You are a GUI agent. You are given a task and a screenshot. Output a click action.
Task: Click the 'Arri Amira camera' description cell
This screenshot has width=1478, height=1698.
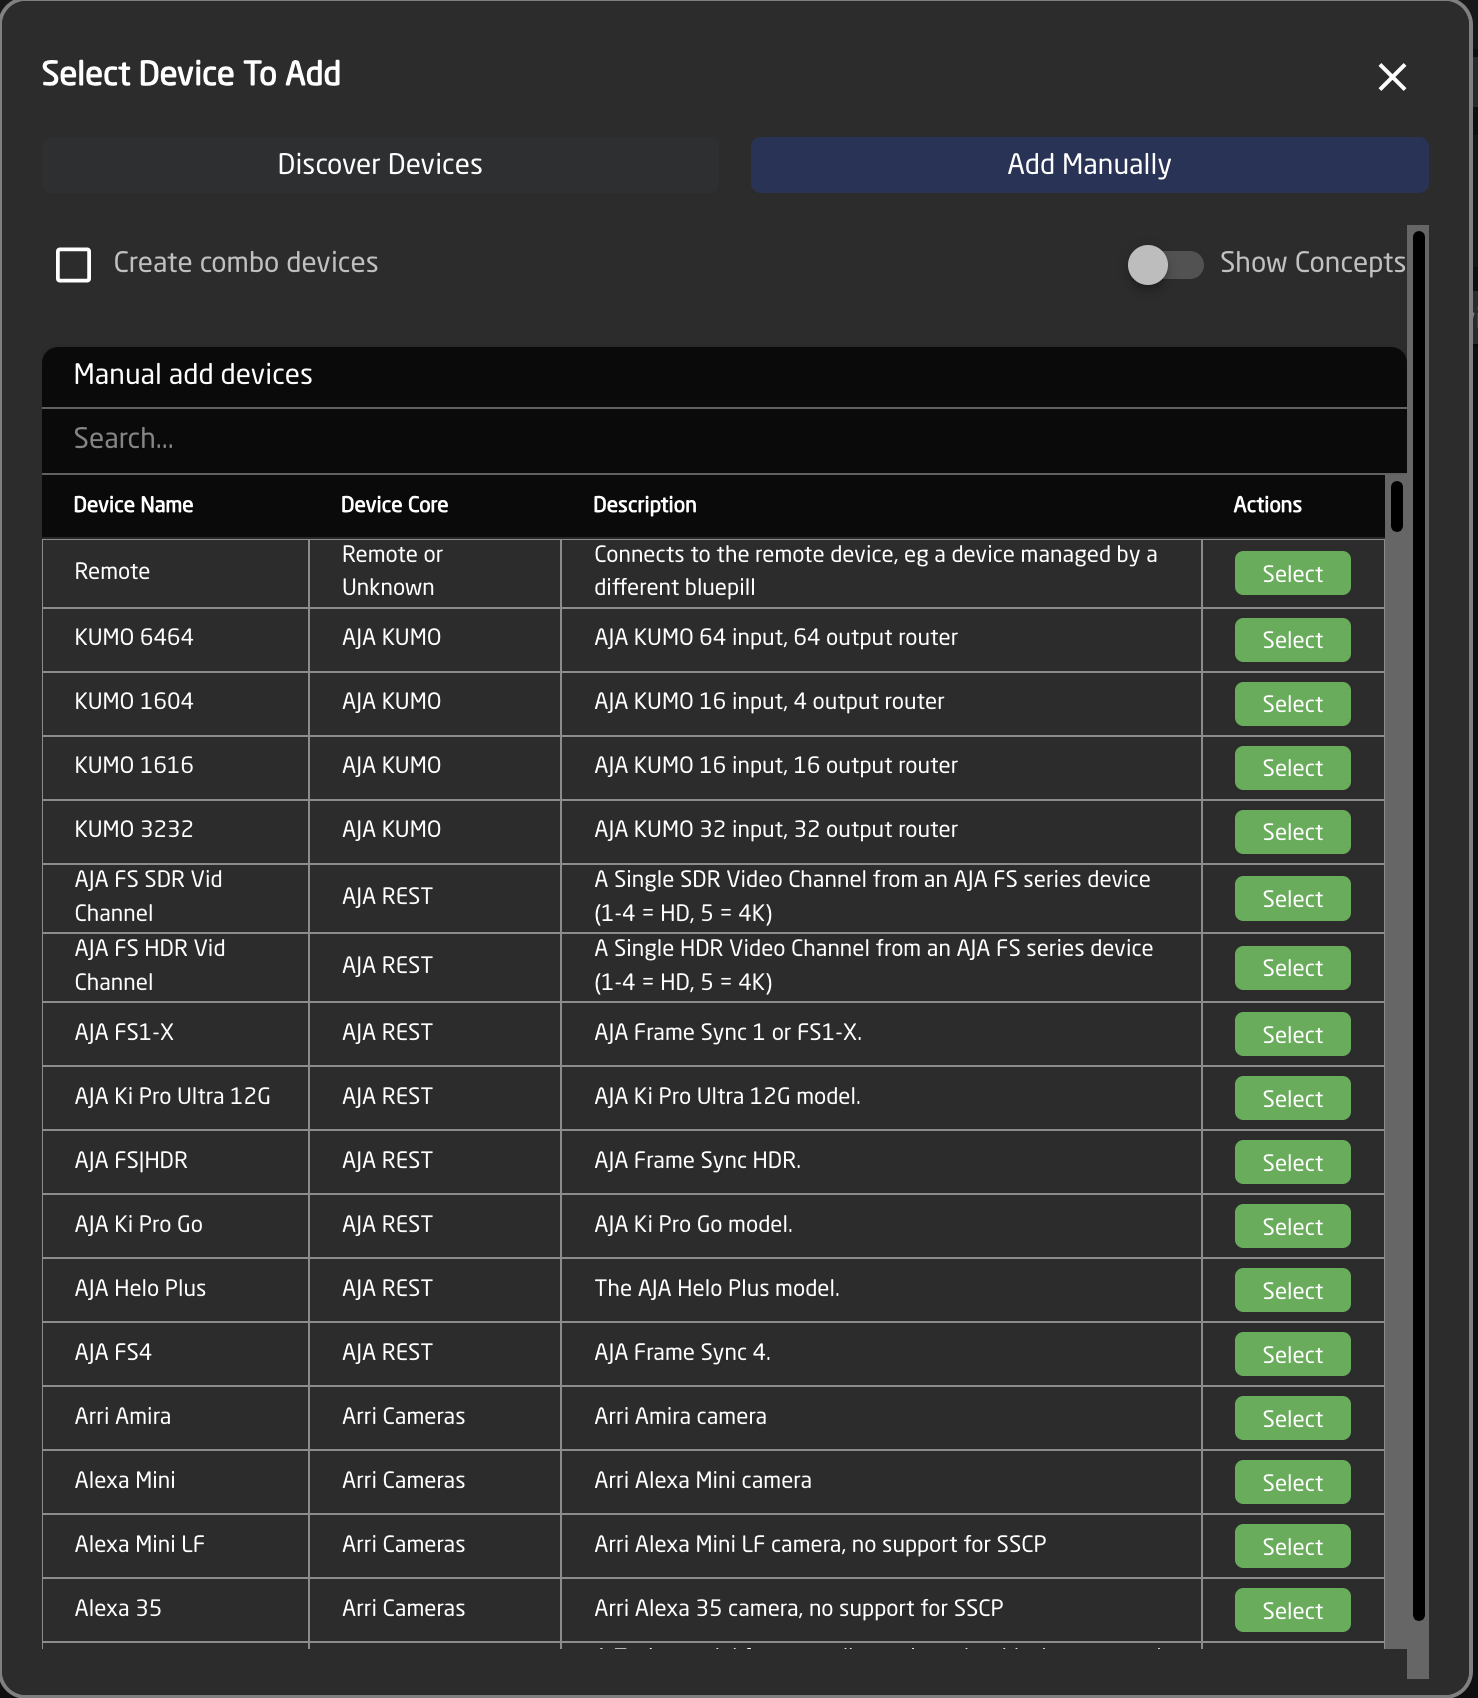(x=881, y=1417)
